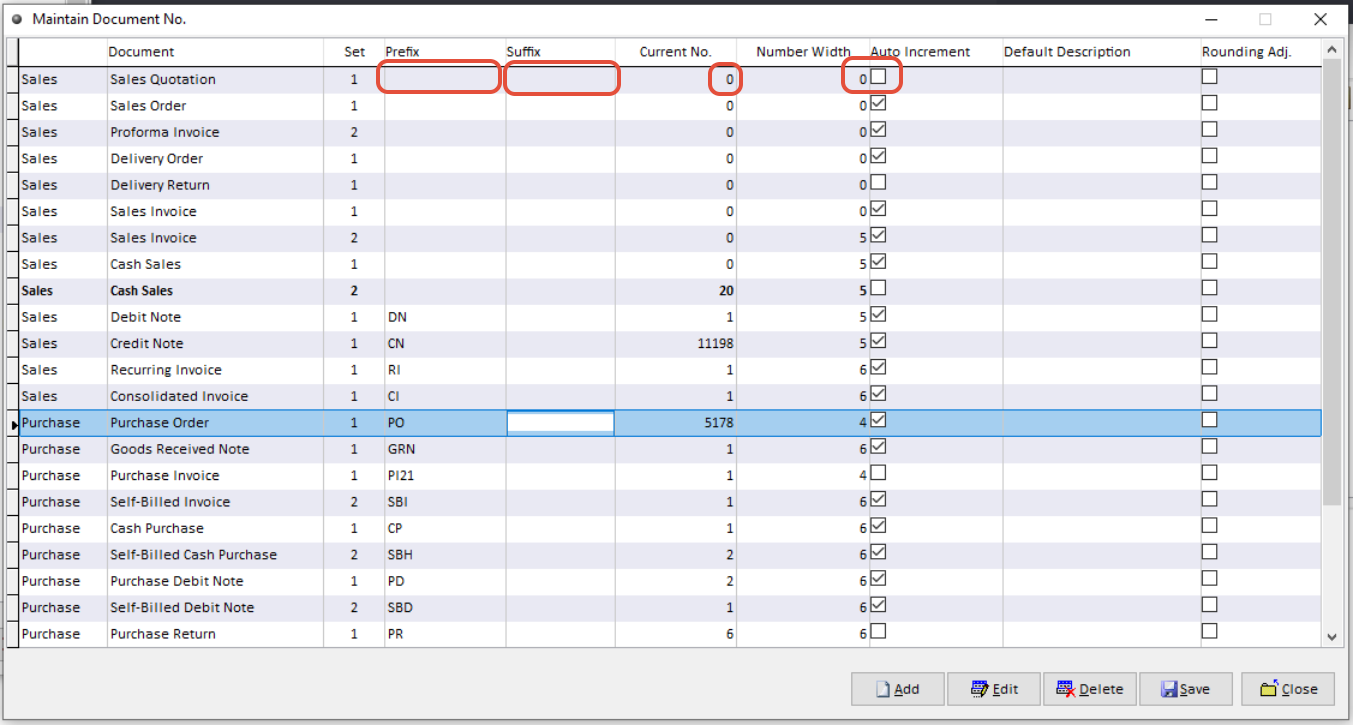This screenshot has height=725, width=1353.
Task: Select the Goods Received Note row
Action: pyautogui.click(x=670, y=449)
